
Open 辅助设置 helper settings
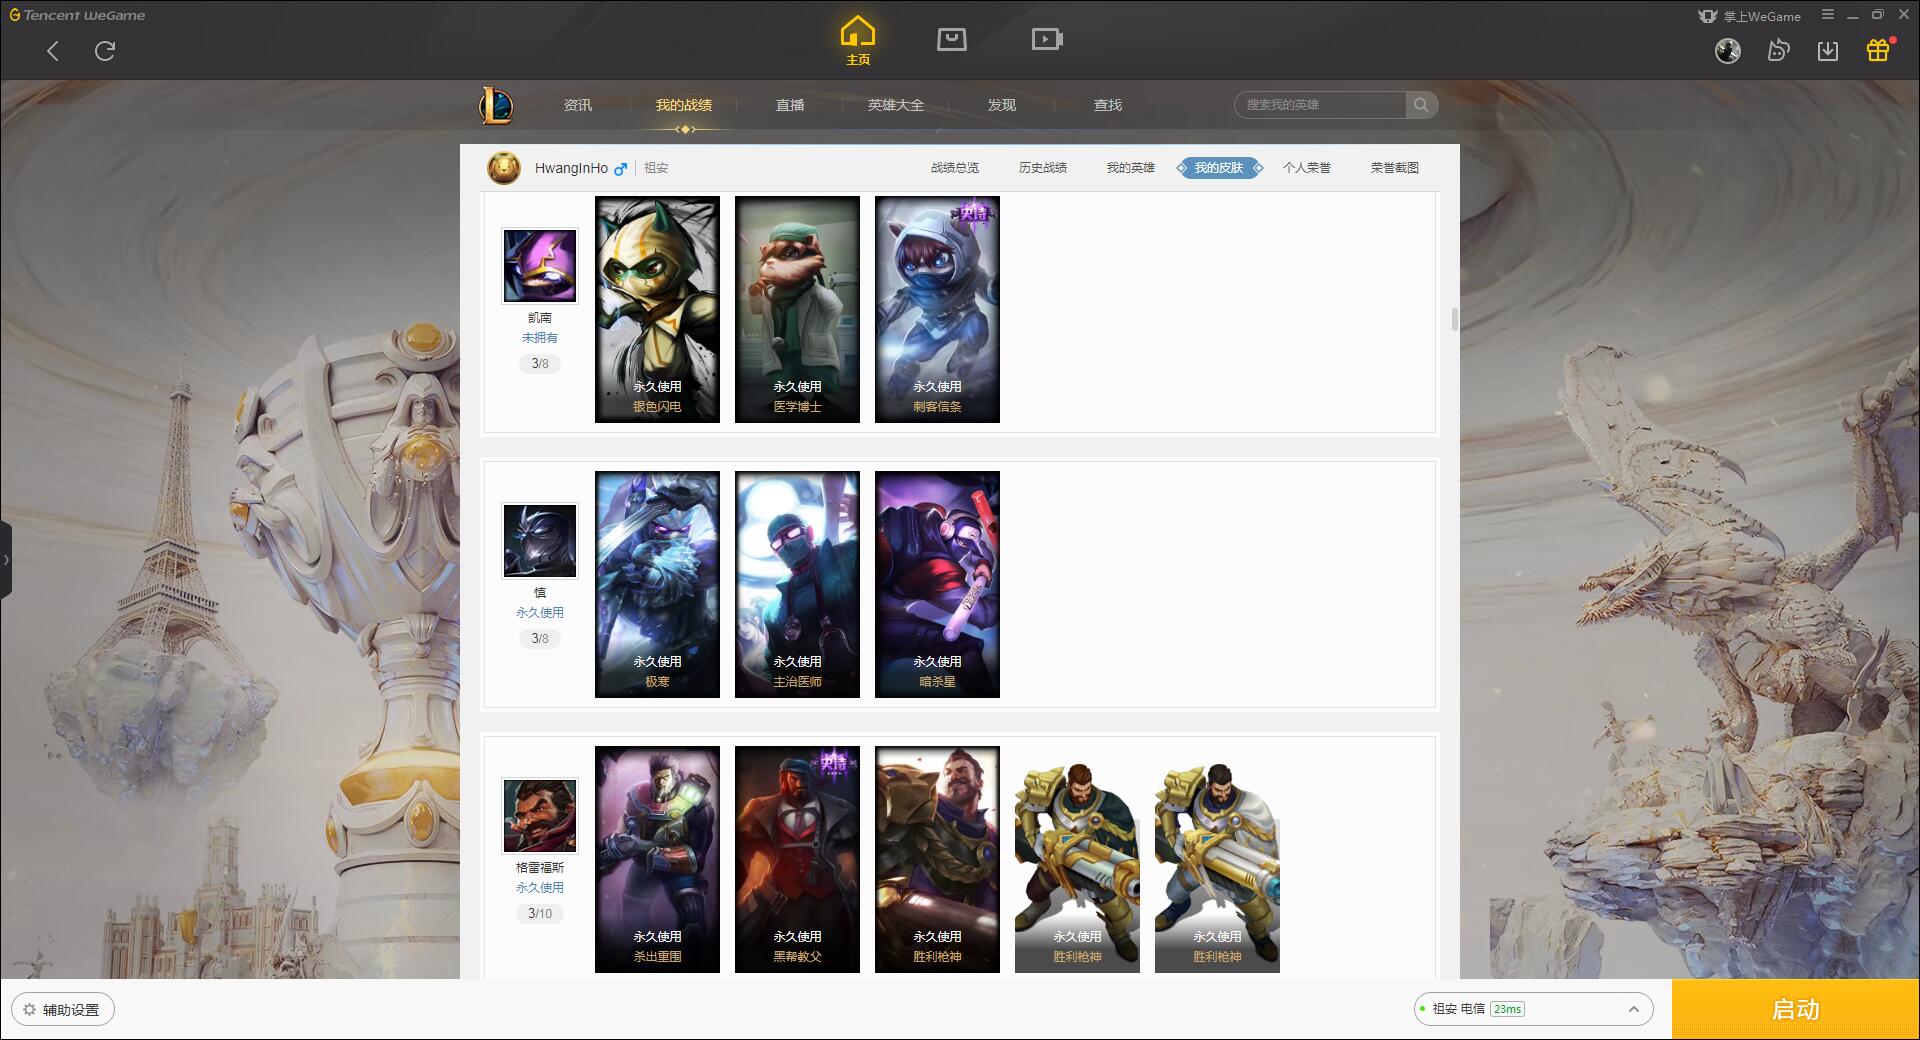(62, 1009)
